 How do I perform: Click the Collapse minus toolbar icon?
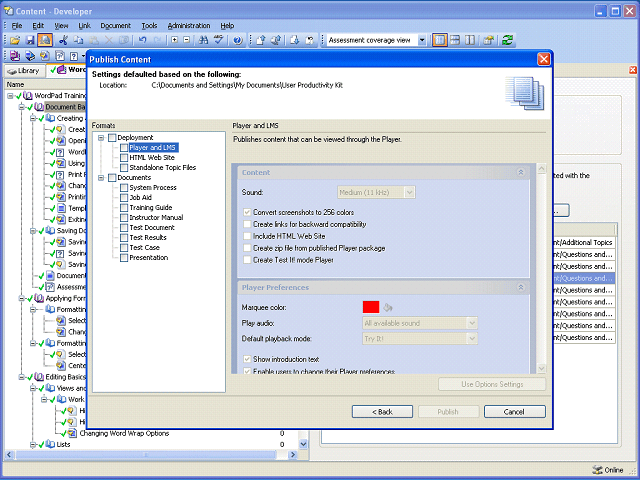pyautogui.click(x=187, y=40)
